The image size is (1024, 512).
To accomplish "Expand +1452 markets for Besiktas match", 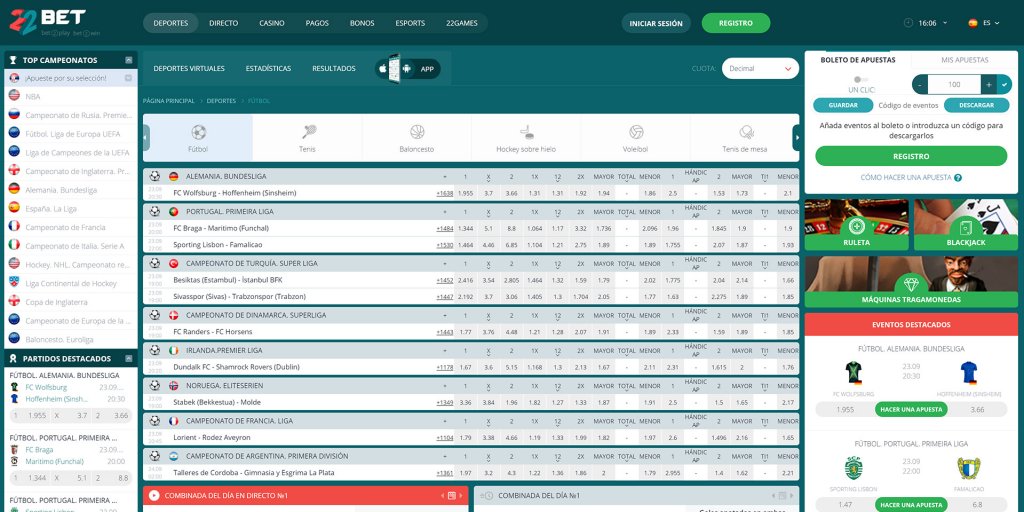I will point(445,280).
